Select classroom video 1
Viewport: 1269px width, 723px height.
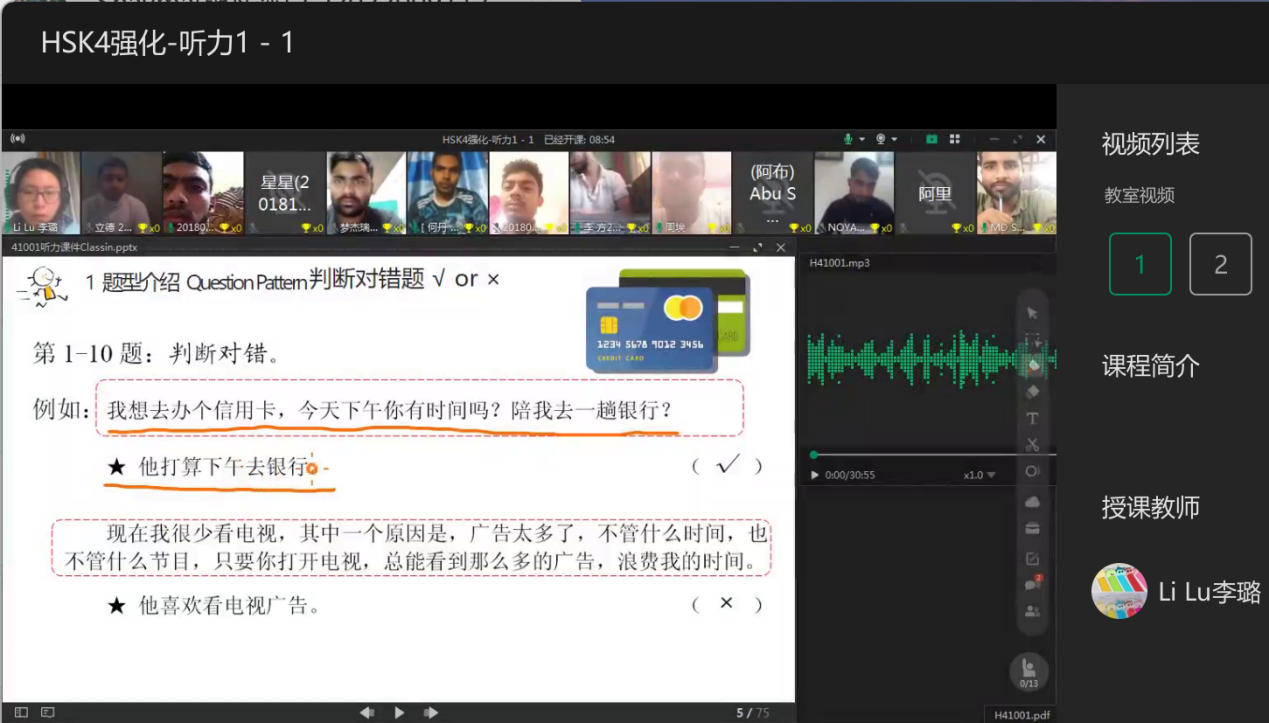[x=1139, y=264]
